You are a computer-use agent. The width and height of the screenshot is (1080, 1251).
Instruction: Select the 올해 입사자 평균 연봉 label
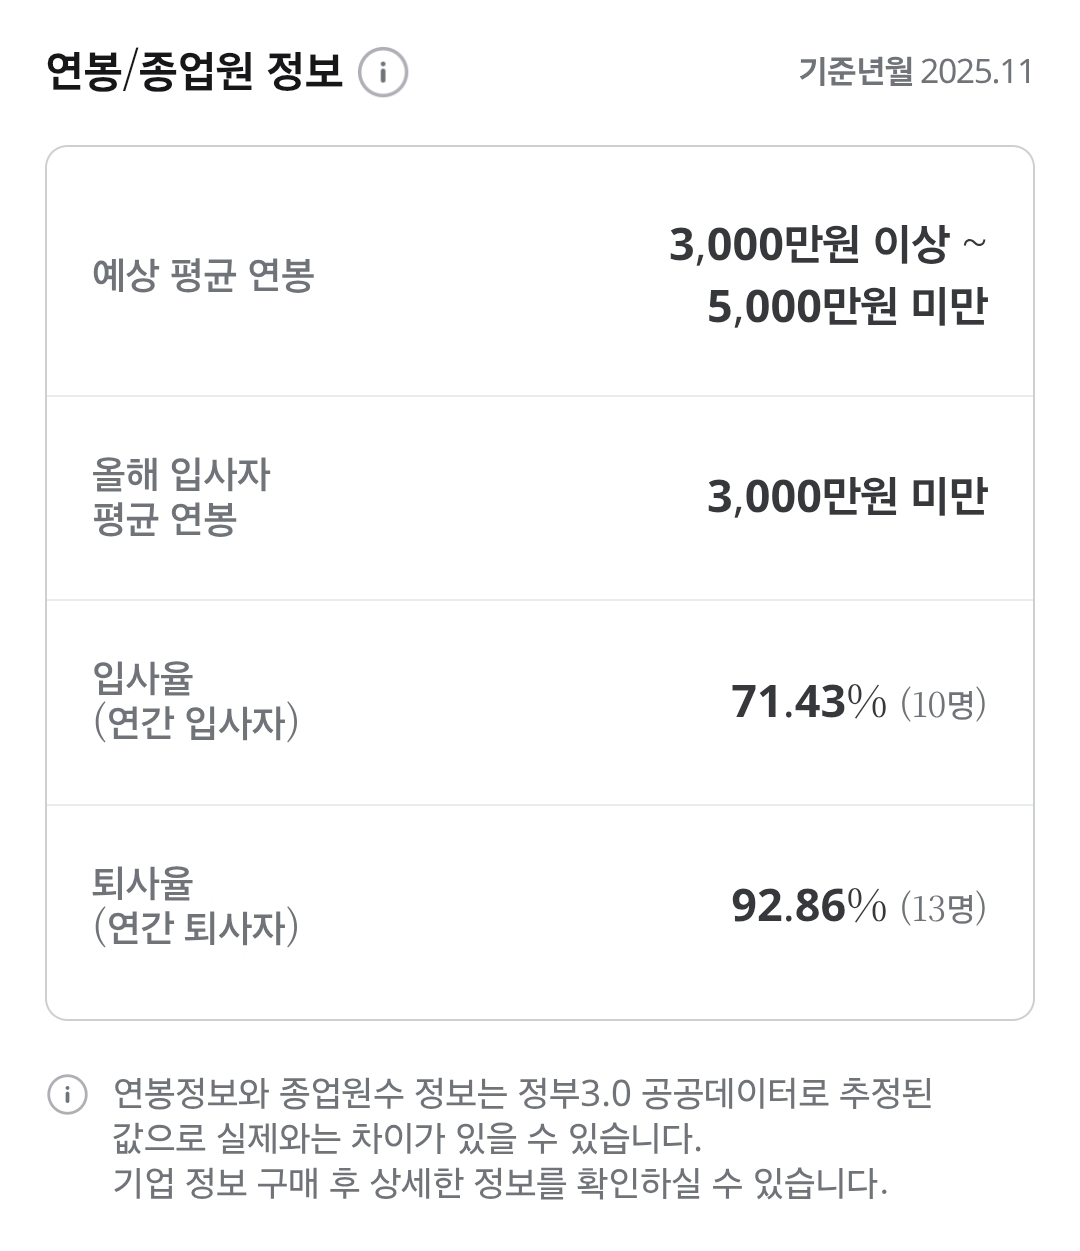181,497
